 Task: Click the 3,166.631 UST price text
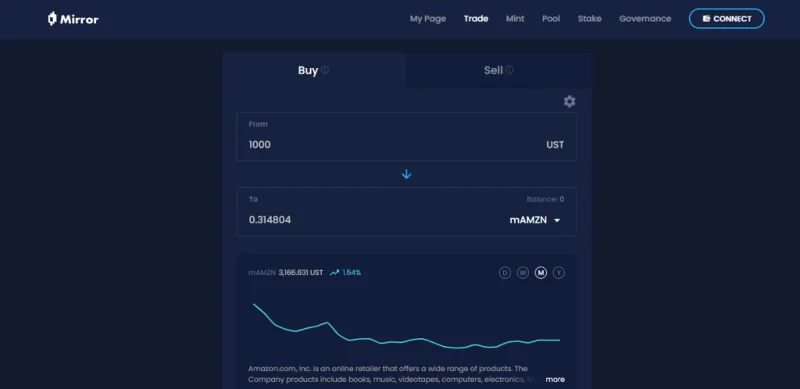pyautogui.click(x=301, y=273)
